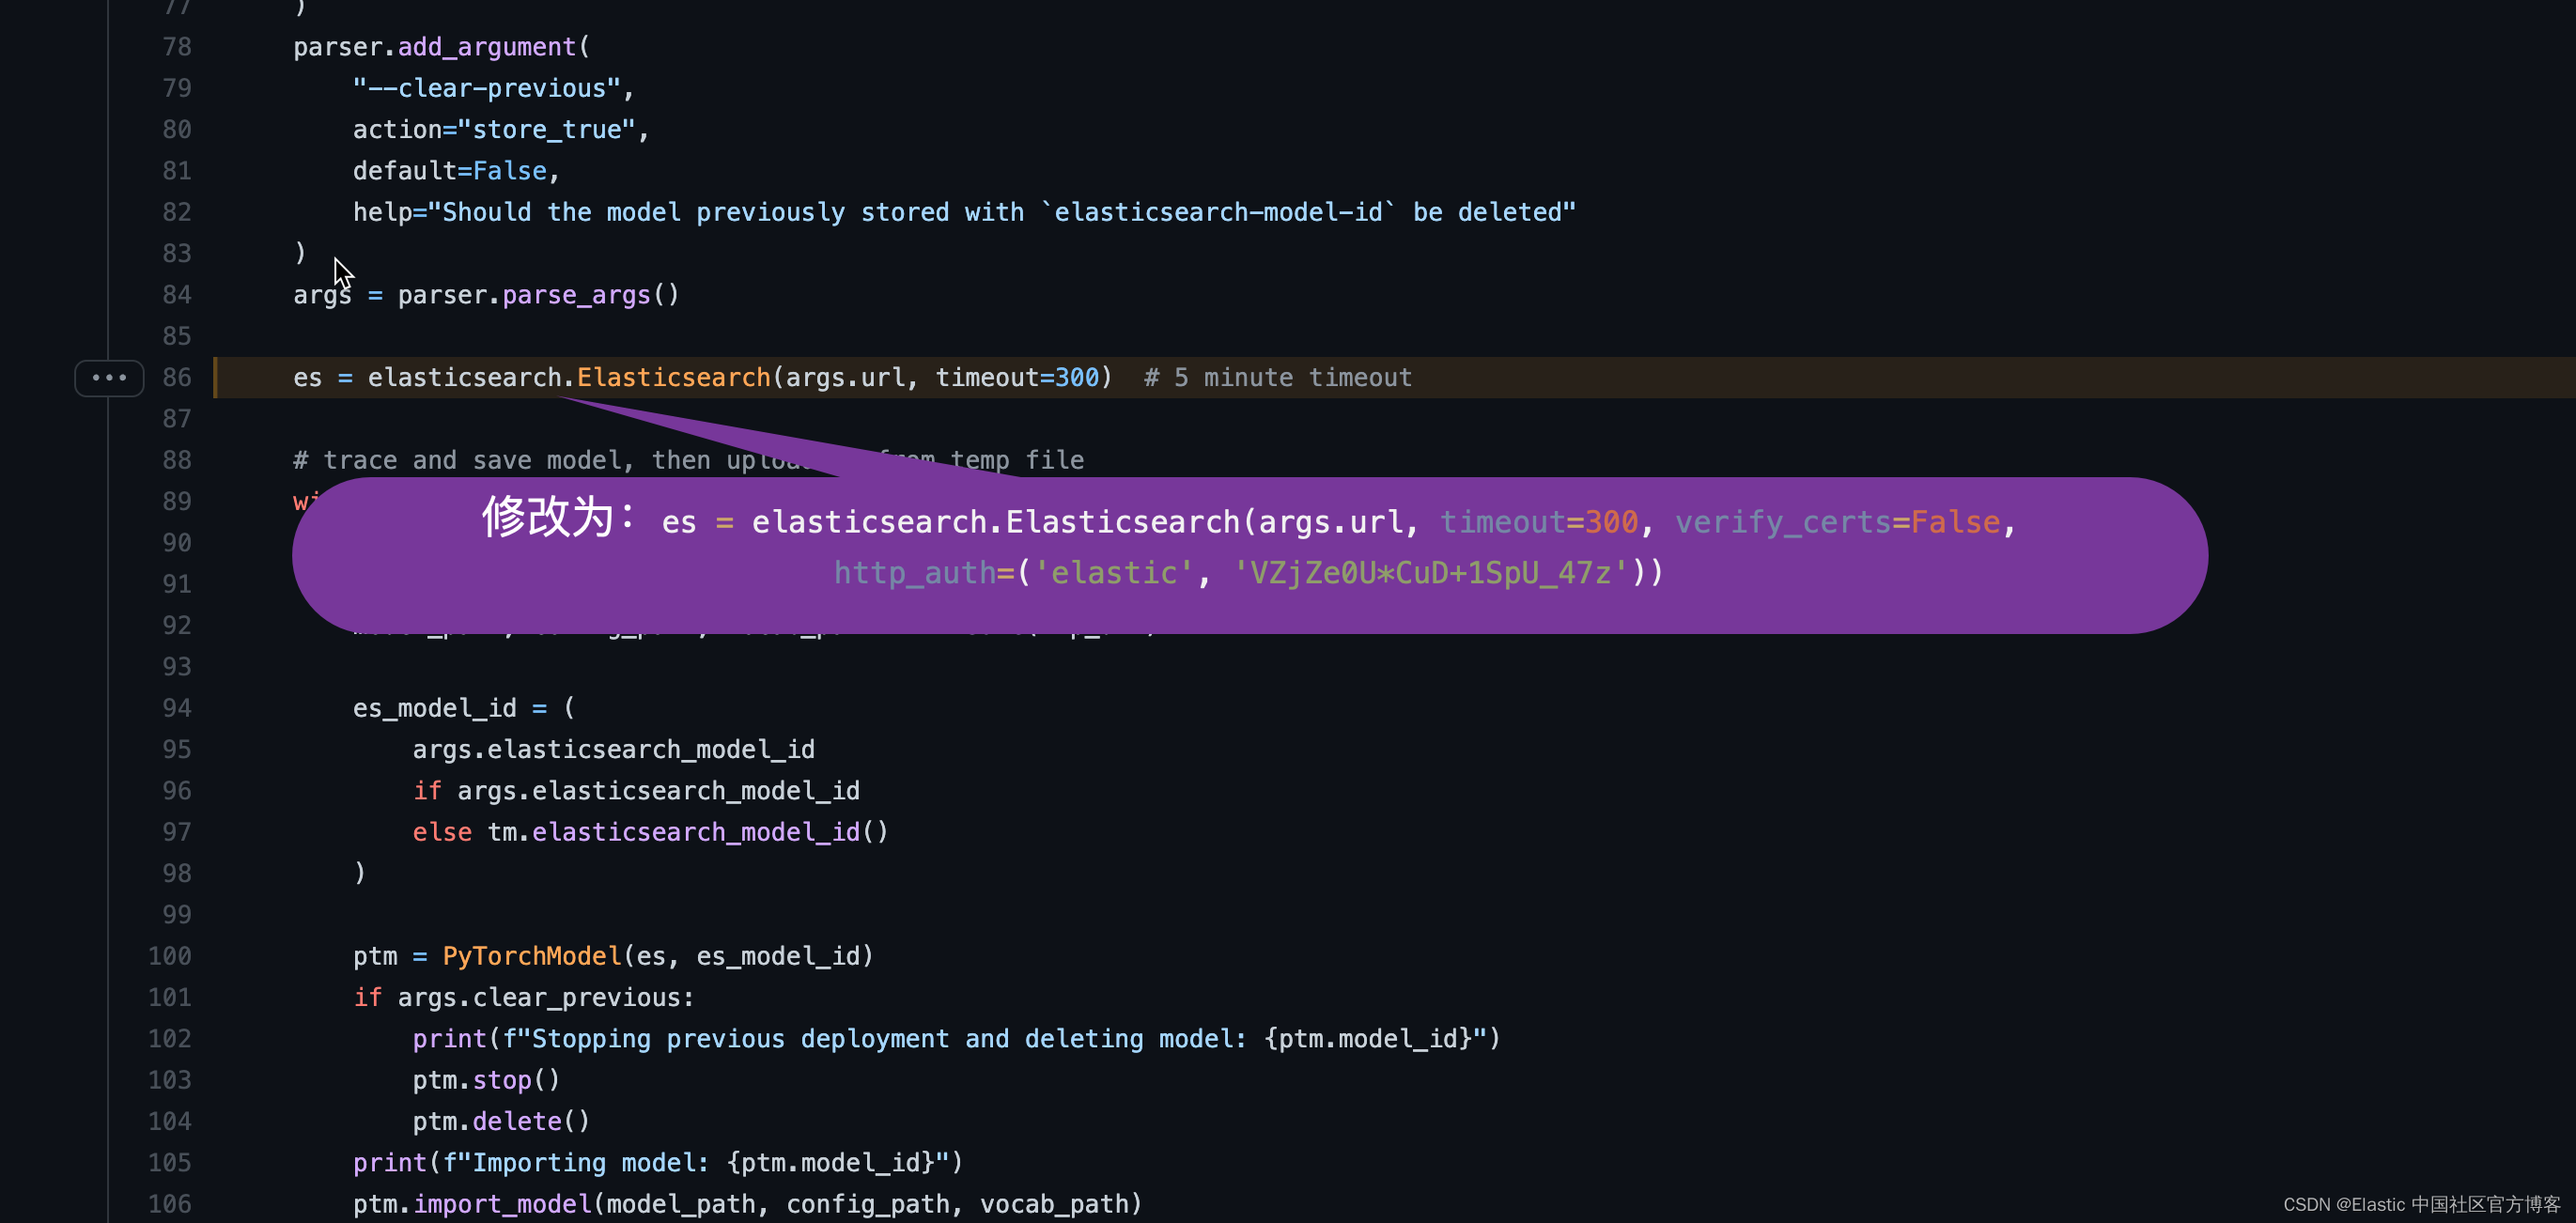Click the import_model method on line 106
Viewport: 2576px width, 1223px height.
point(503,1204)
